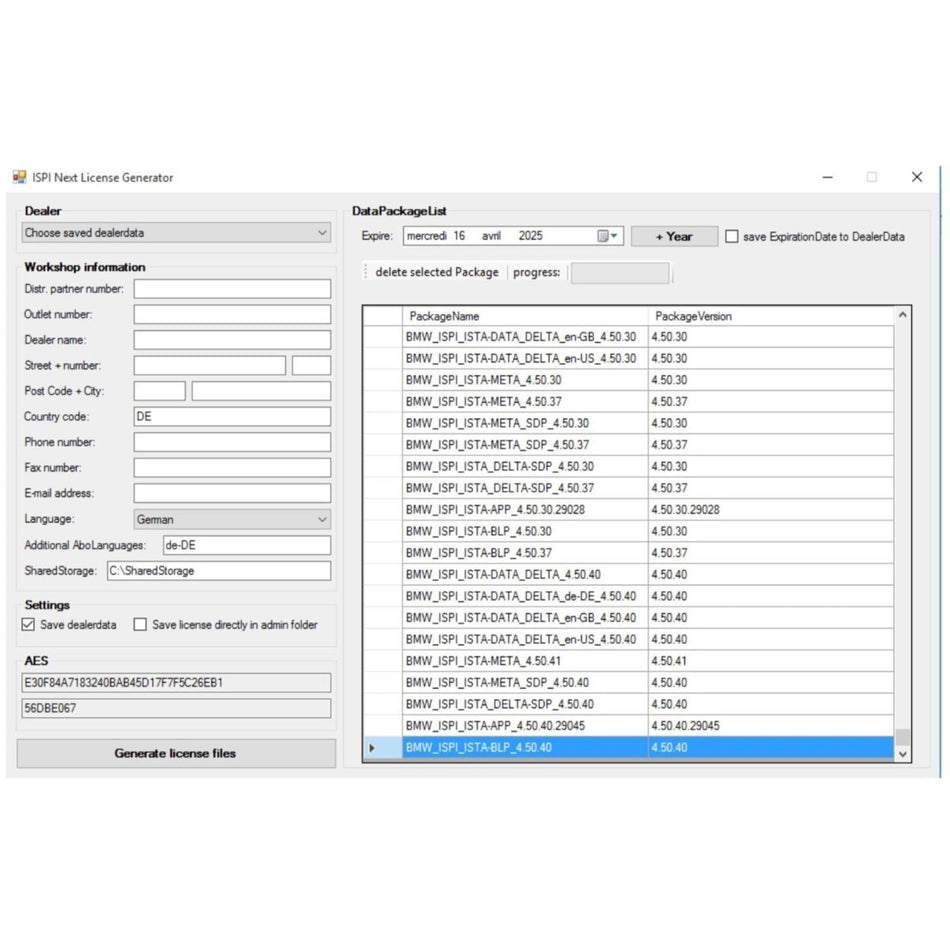Click the Distr. partner number input field
This screenshot has width=950, height=950.
(x=232, y=288)
